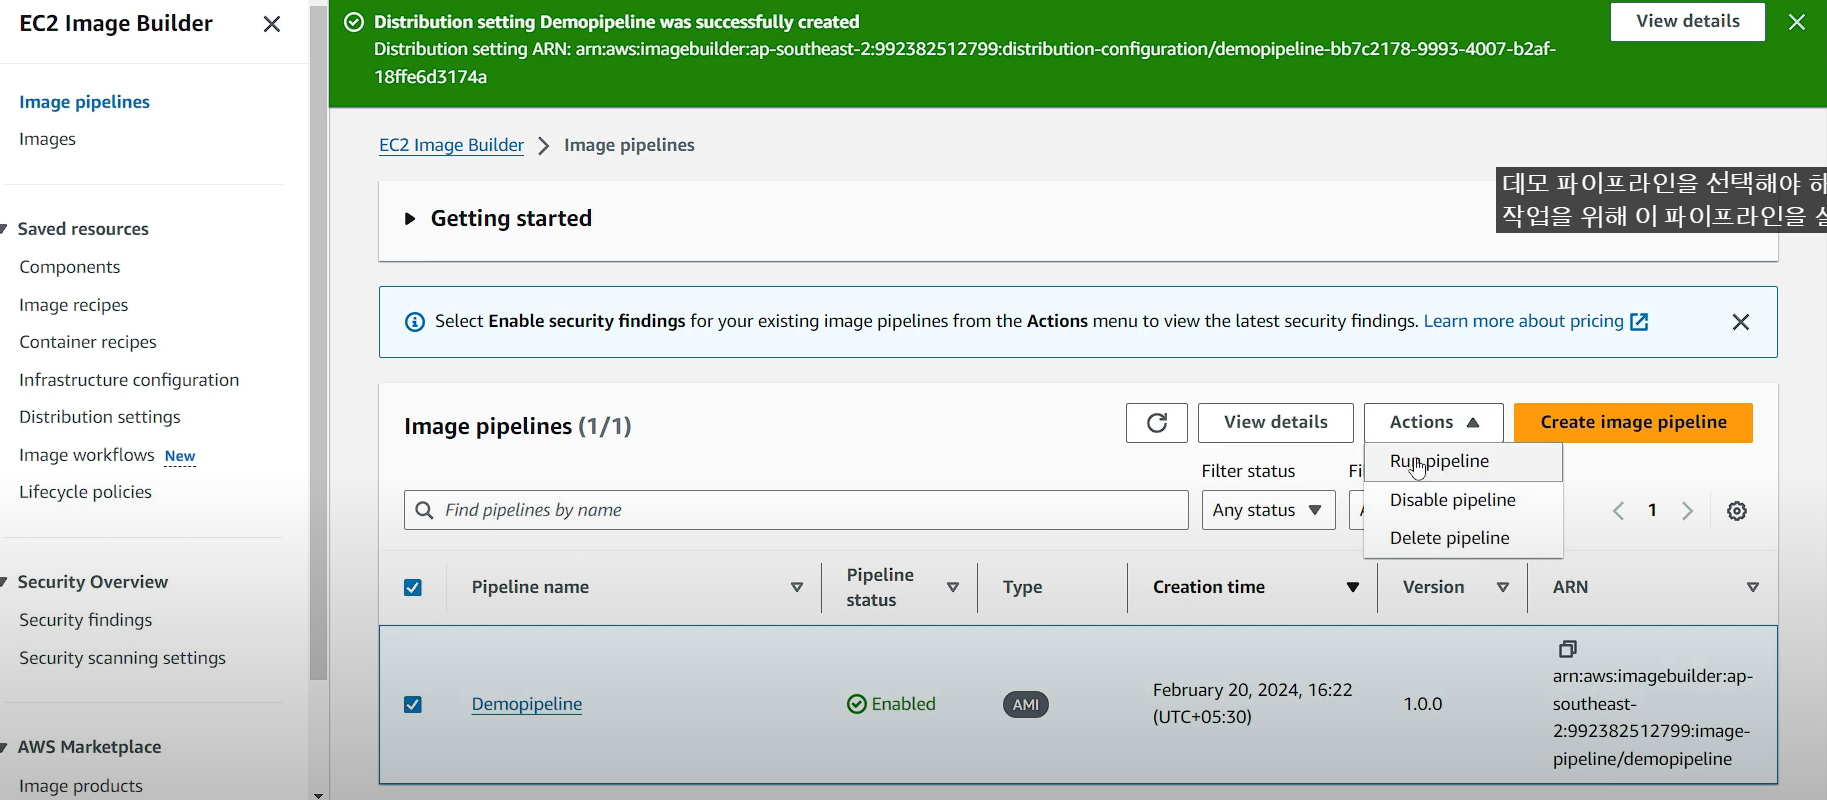Image resolution: width=1827 pixels, height=800 pixels.
Task: Refresh the image pipelines list
Action: [1157, 423]
